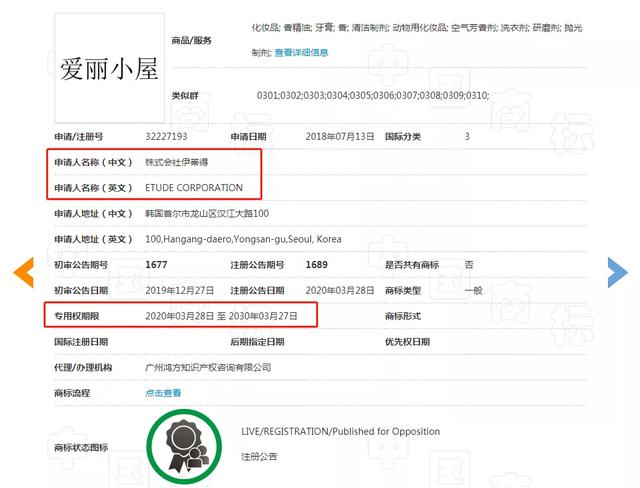The height and width of the screenshot is (488, 640).
Task: Select Chinese address 韩国首尔市龙山区汉江大路100
Action: (x=207, y=213)
